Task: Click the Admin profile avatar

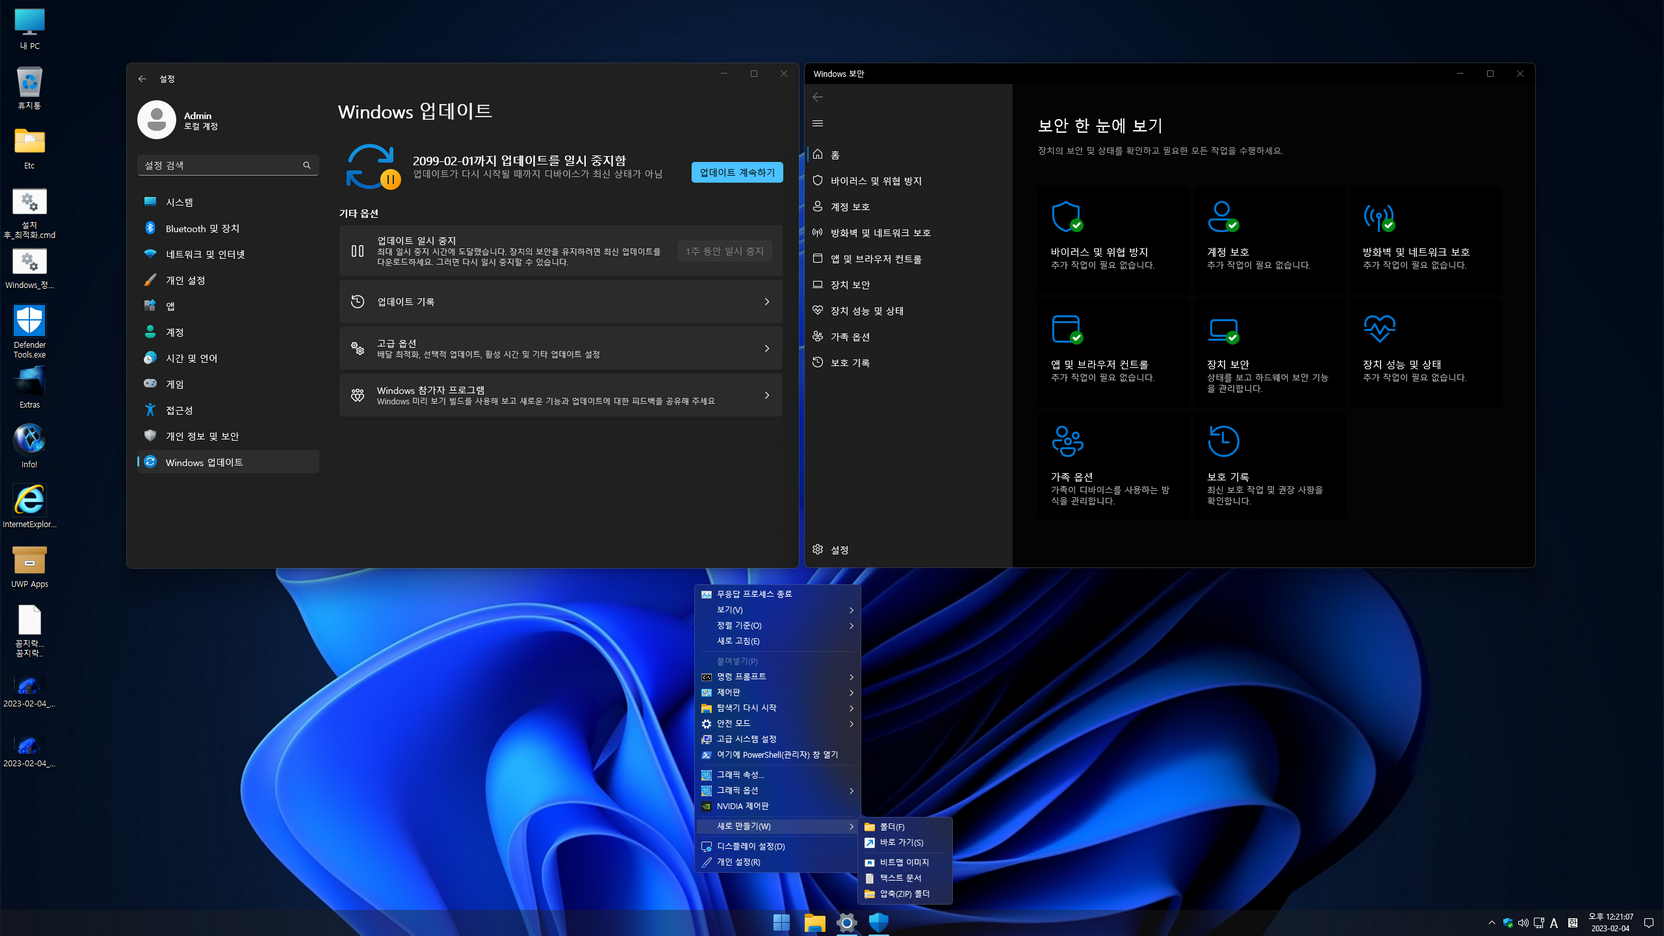Action: pyautogui.click(x=156, y=120)
